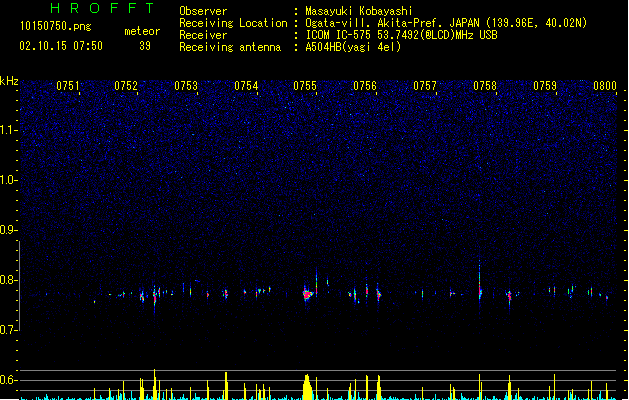
Task: Click the 0.6 kHz axis label
Action: pos(8,380)
